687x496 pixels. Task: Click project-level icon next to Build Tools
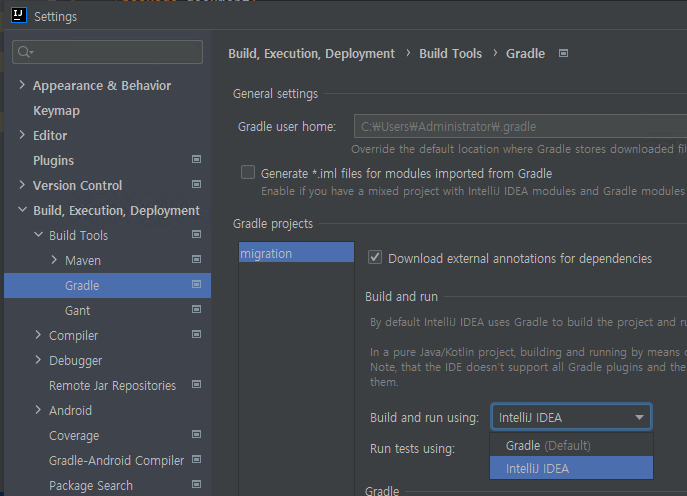click(x=196, y=234)
